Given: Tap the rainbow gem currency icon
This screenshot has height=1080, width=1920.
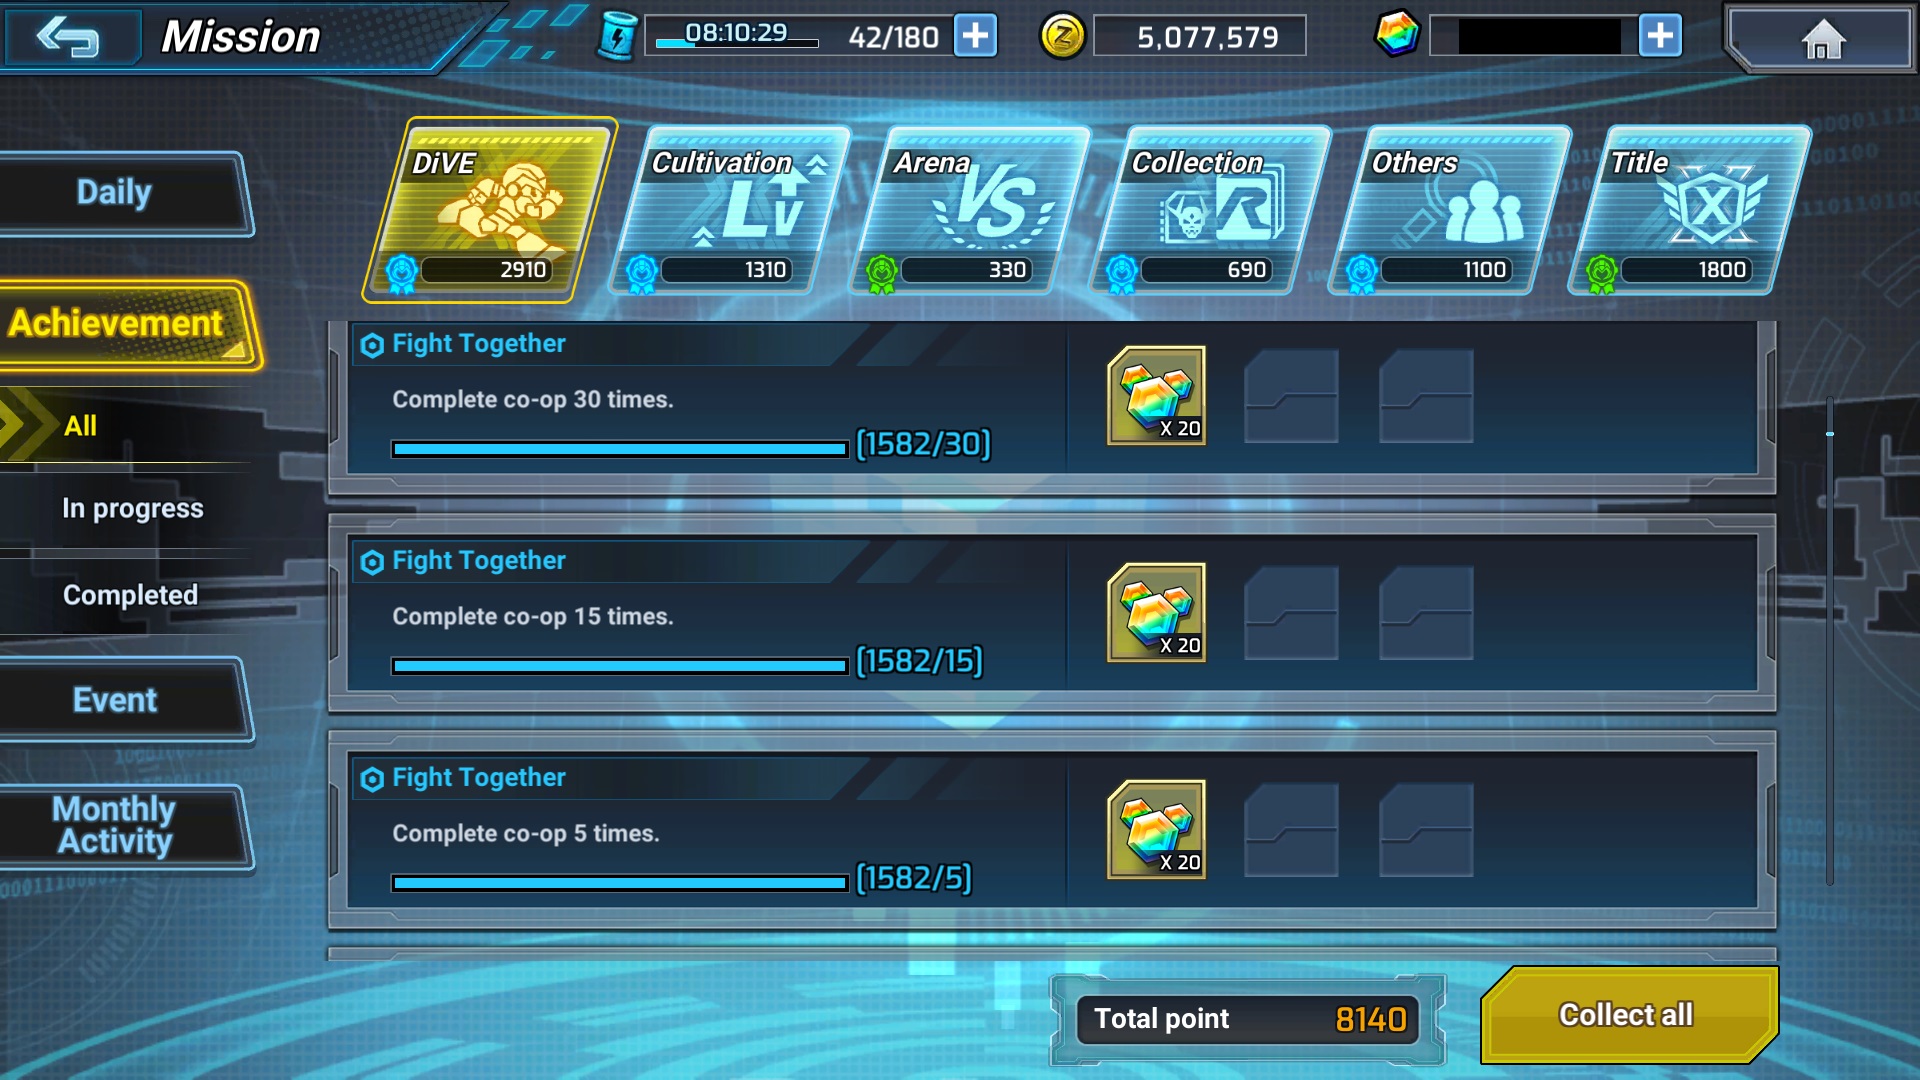Looking at the screenshot, I should 1397,34.
